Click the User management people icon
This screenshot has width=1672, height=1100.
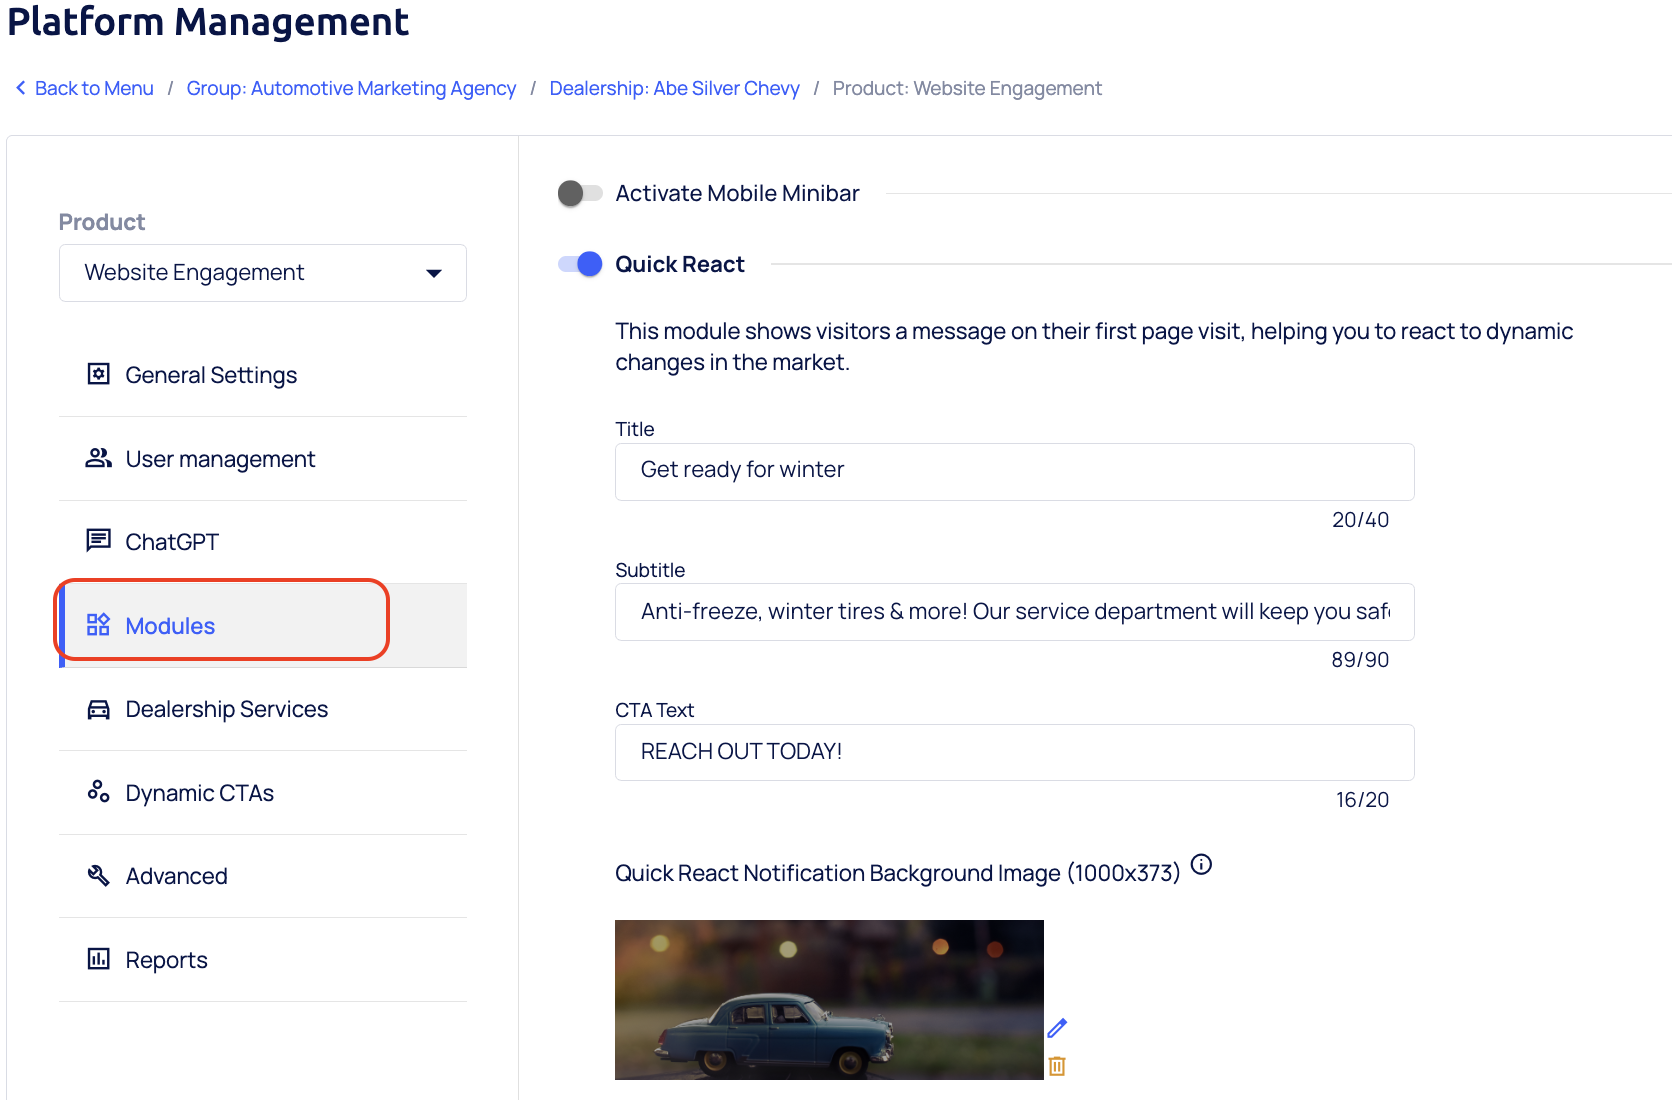[98, 459]
